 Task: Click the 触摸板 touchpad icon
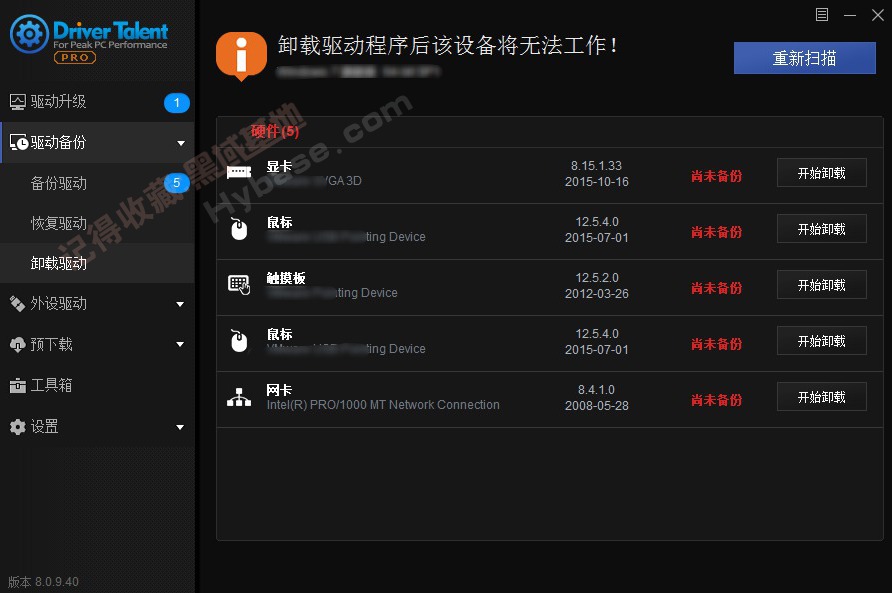pyautogui.click(x=239, y=285)
